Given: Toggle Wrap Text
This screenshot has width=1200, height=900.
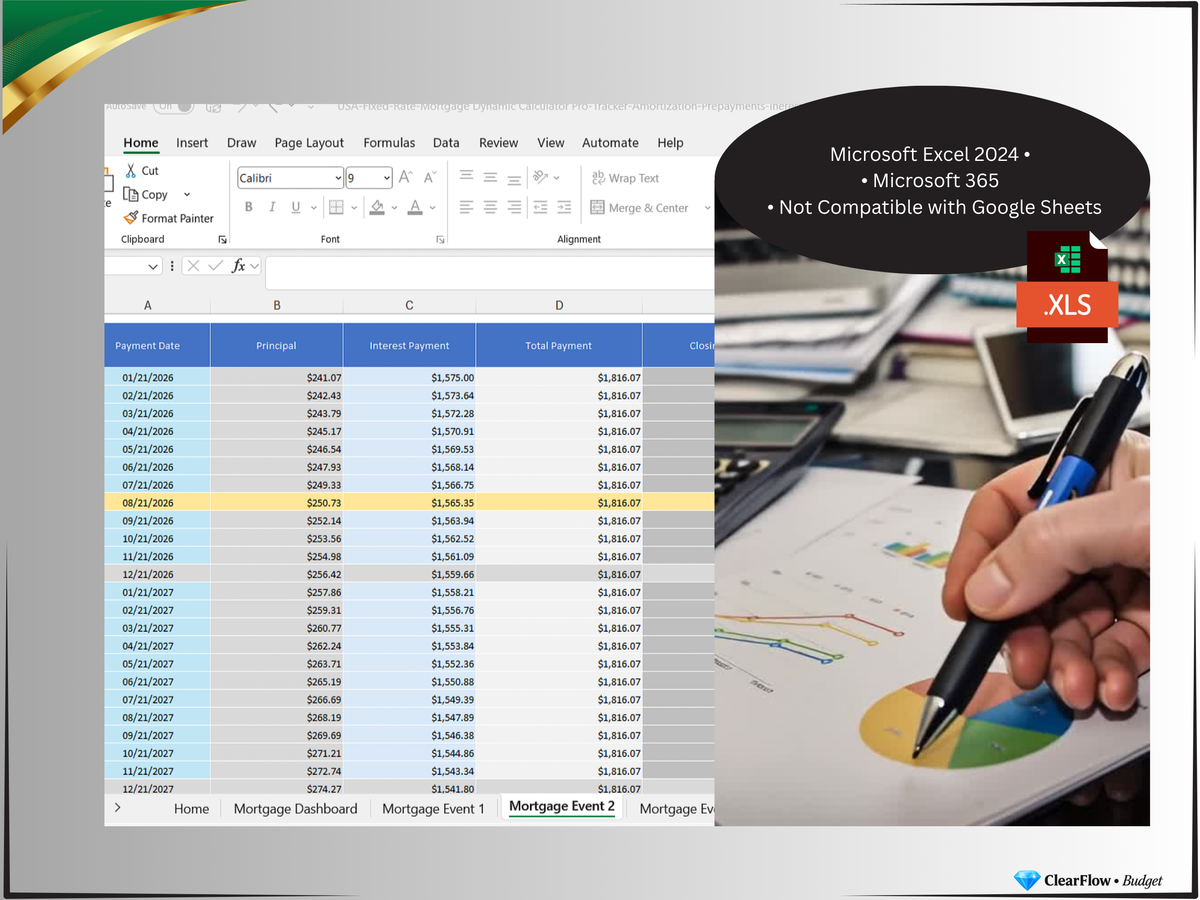Looking at the screenshot, I should [625, 178].
